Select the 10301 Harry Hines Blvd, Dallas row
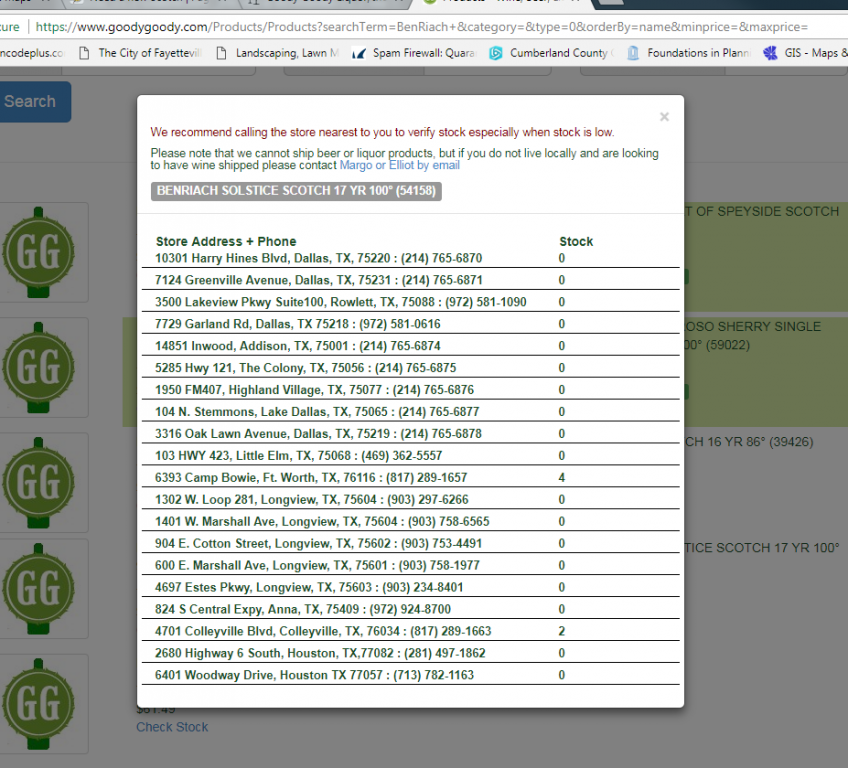The width and height of the screenshot is (848, 768). [x=410, y=259]
